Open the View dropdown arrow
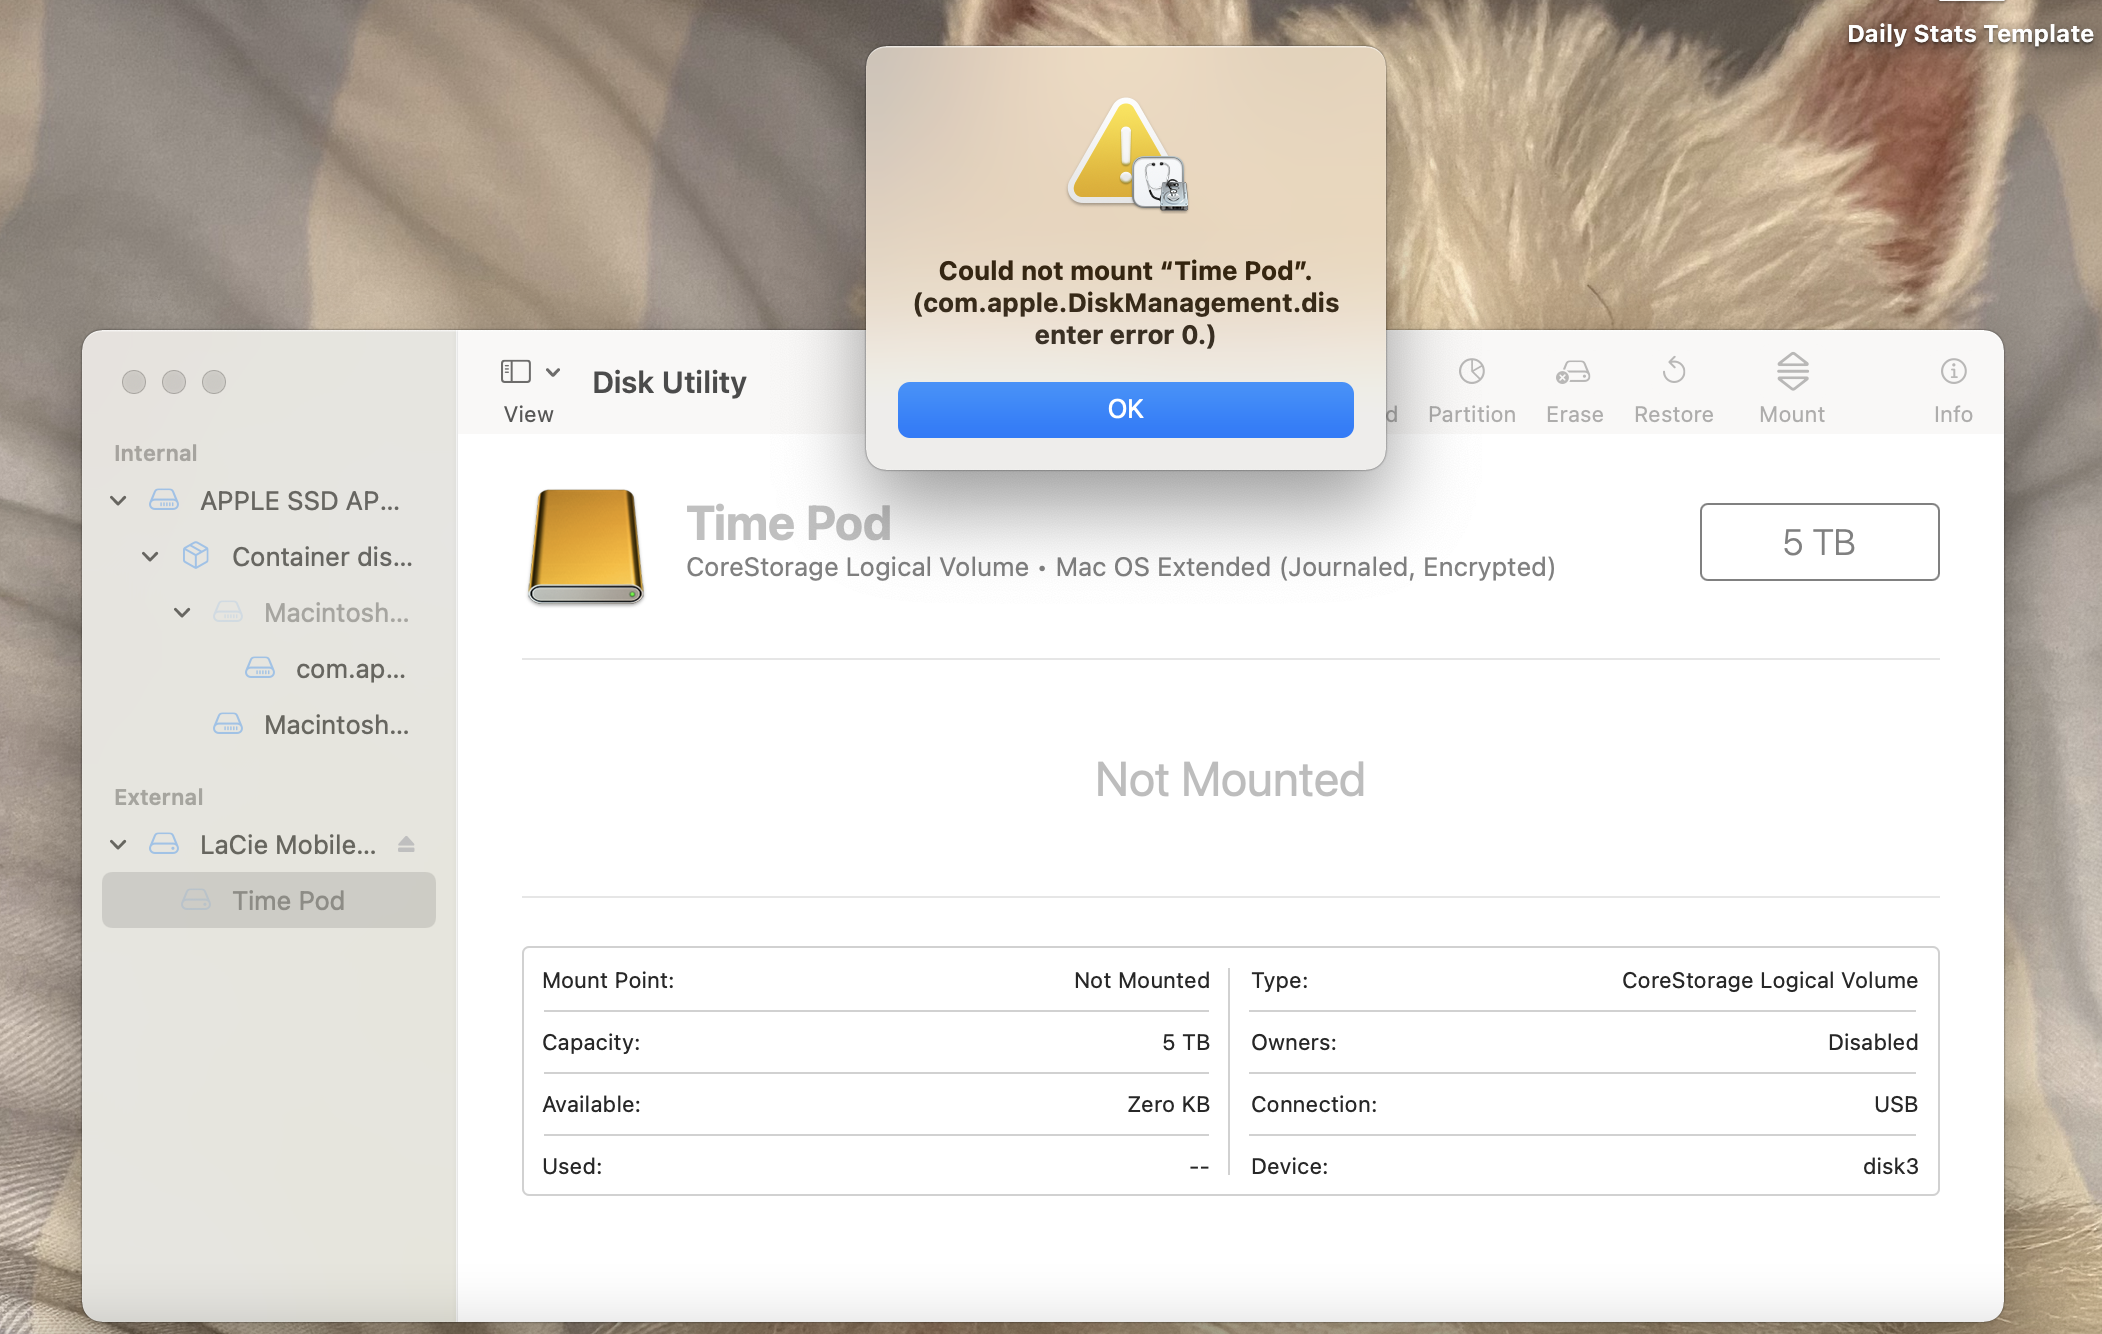 [553, 372]
